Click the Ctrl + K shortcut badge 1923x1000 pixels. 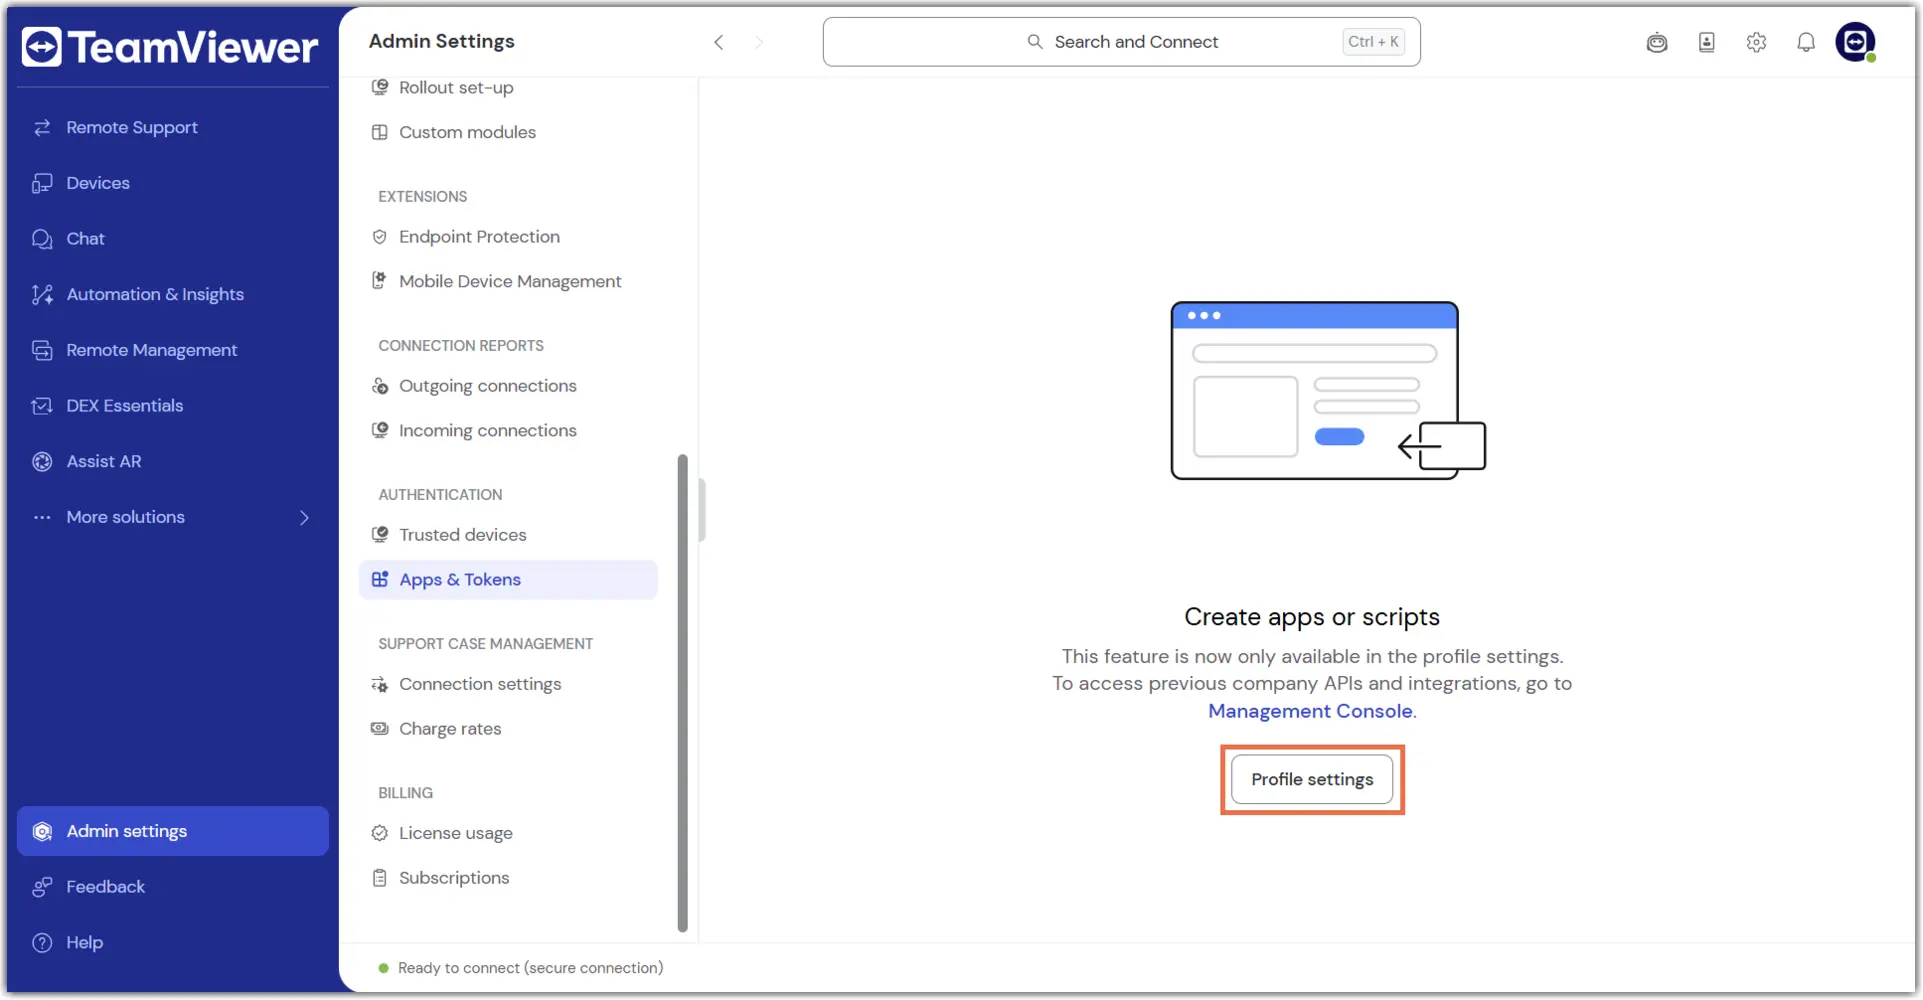click(1373, 42)
